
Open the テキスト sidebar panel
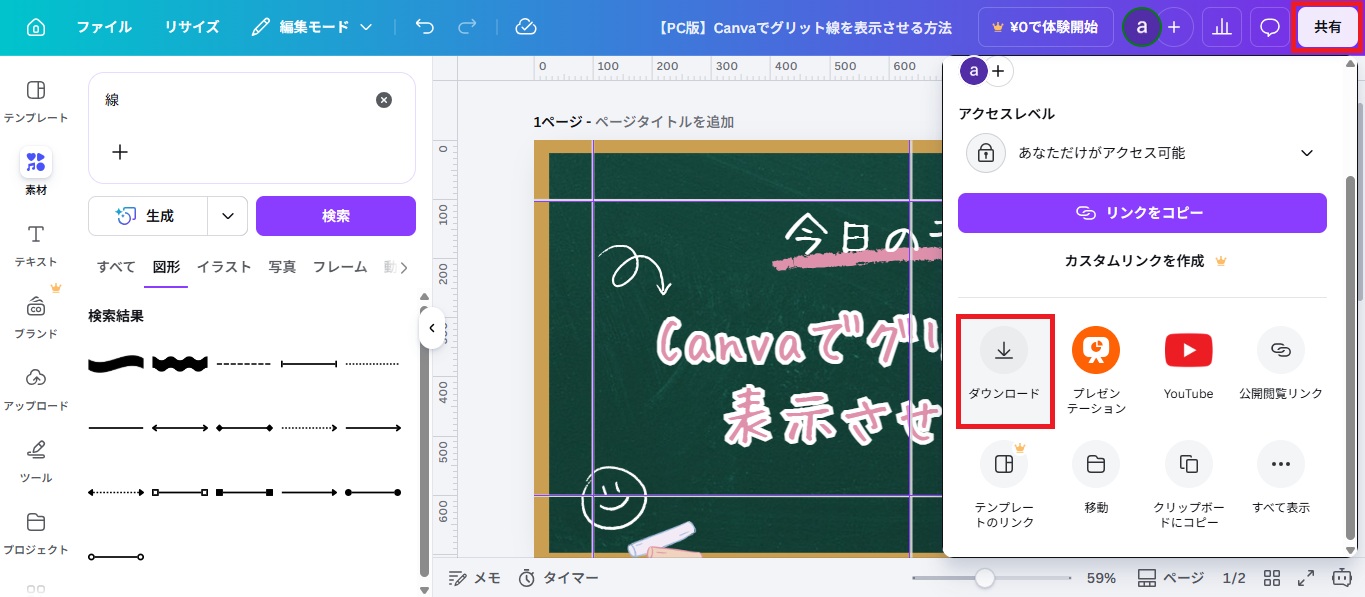tap(36, 244)
